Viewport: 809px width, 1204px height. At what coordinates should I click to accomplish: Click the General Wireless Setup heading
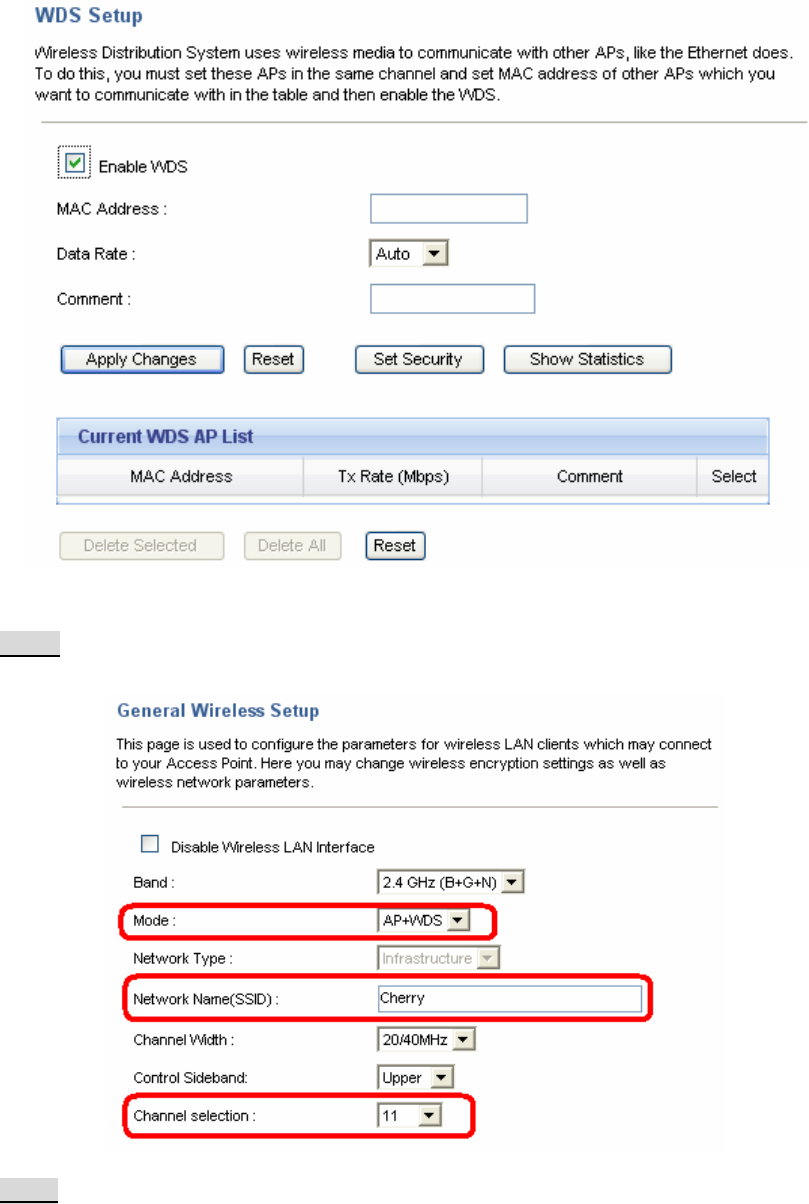coord(218,712)
